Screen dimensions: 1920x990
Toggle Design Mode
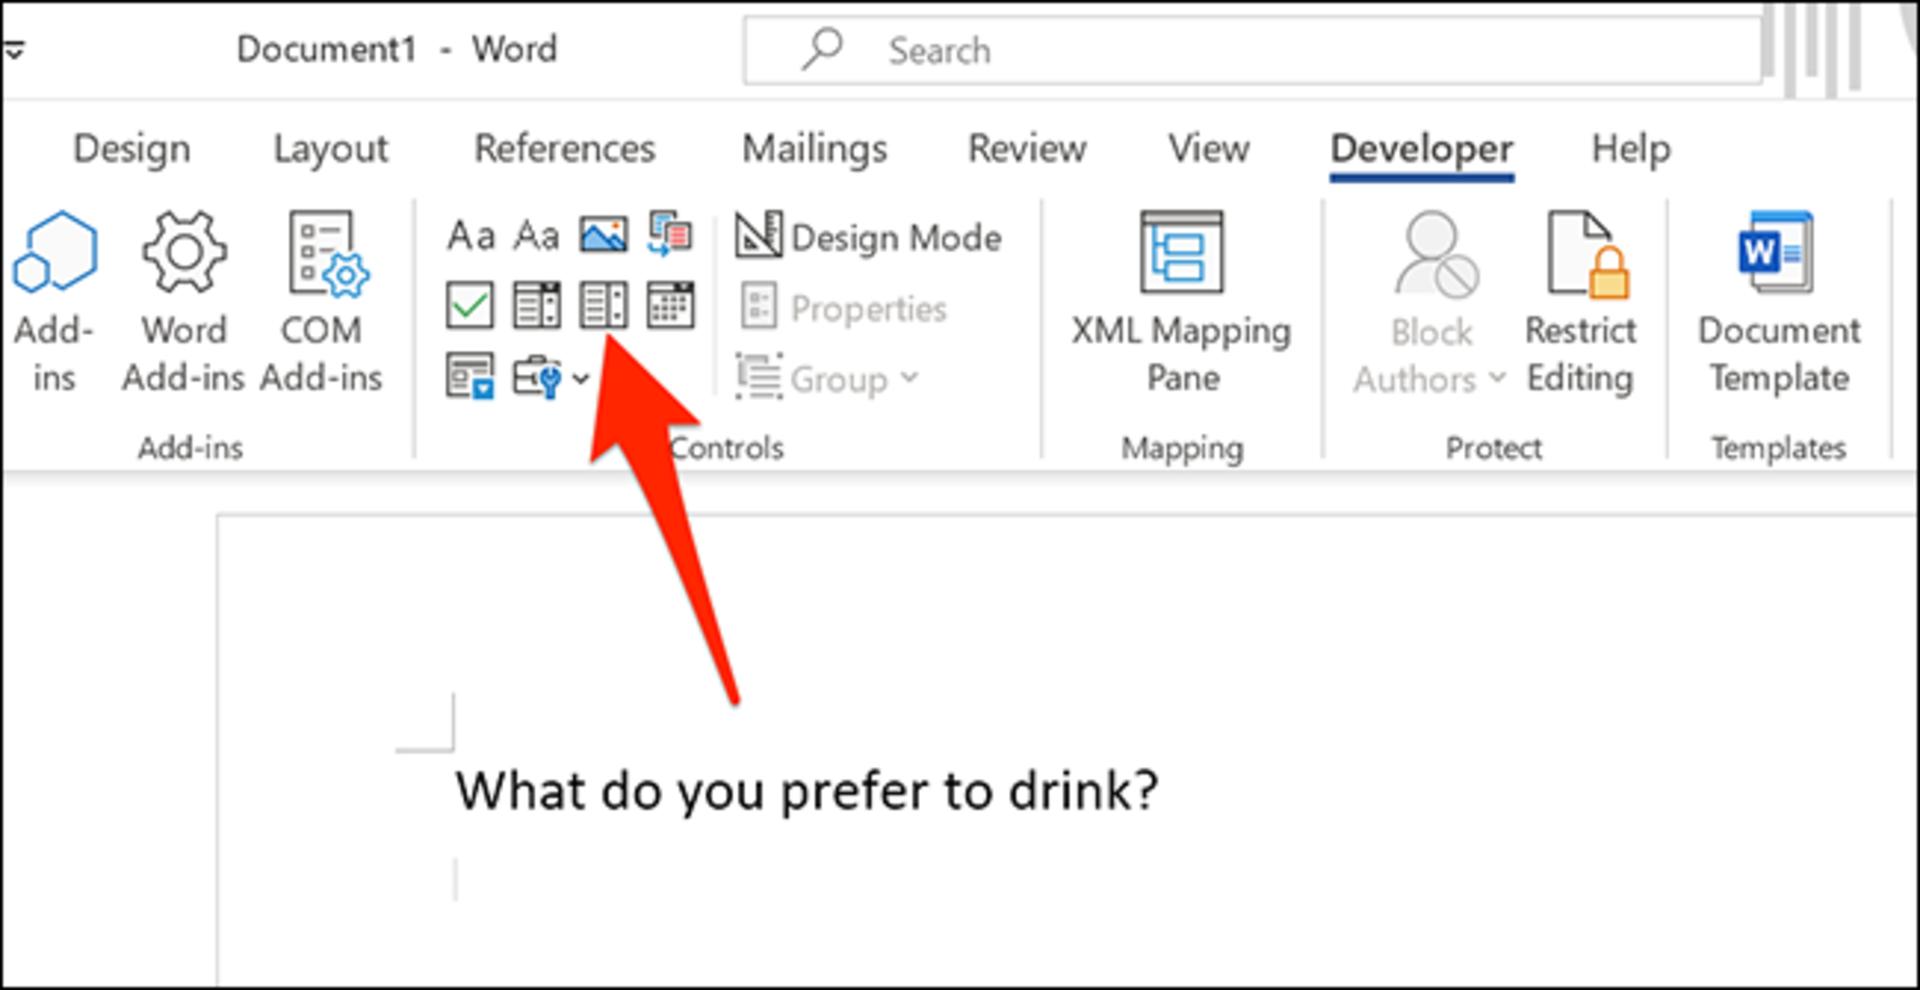point(868,237)
